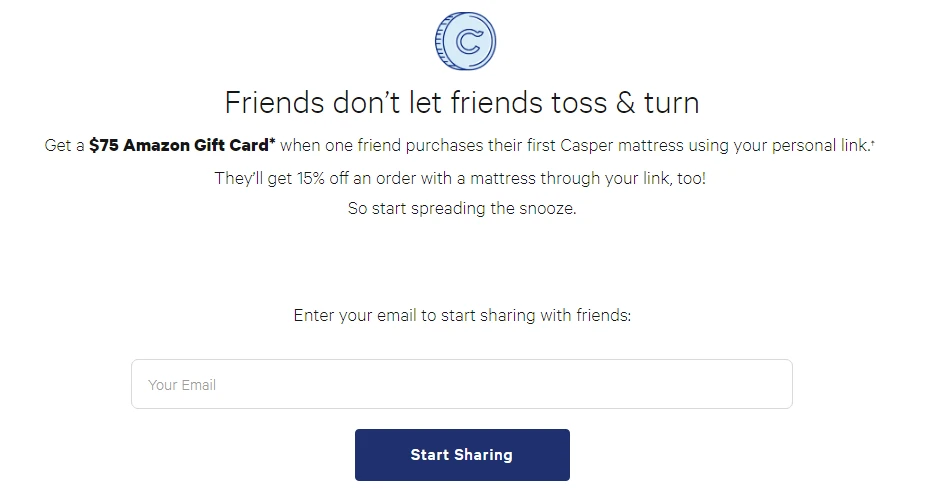Click the "Your Email" placeholder text

[x=182, y=385]
